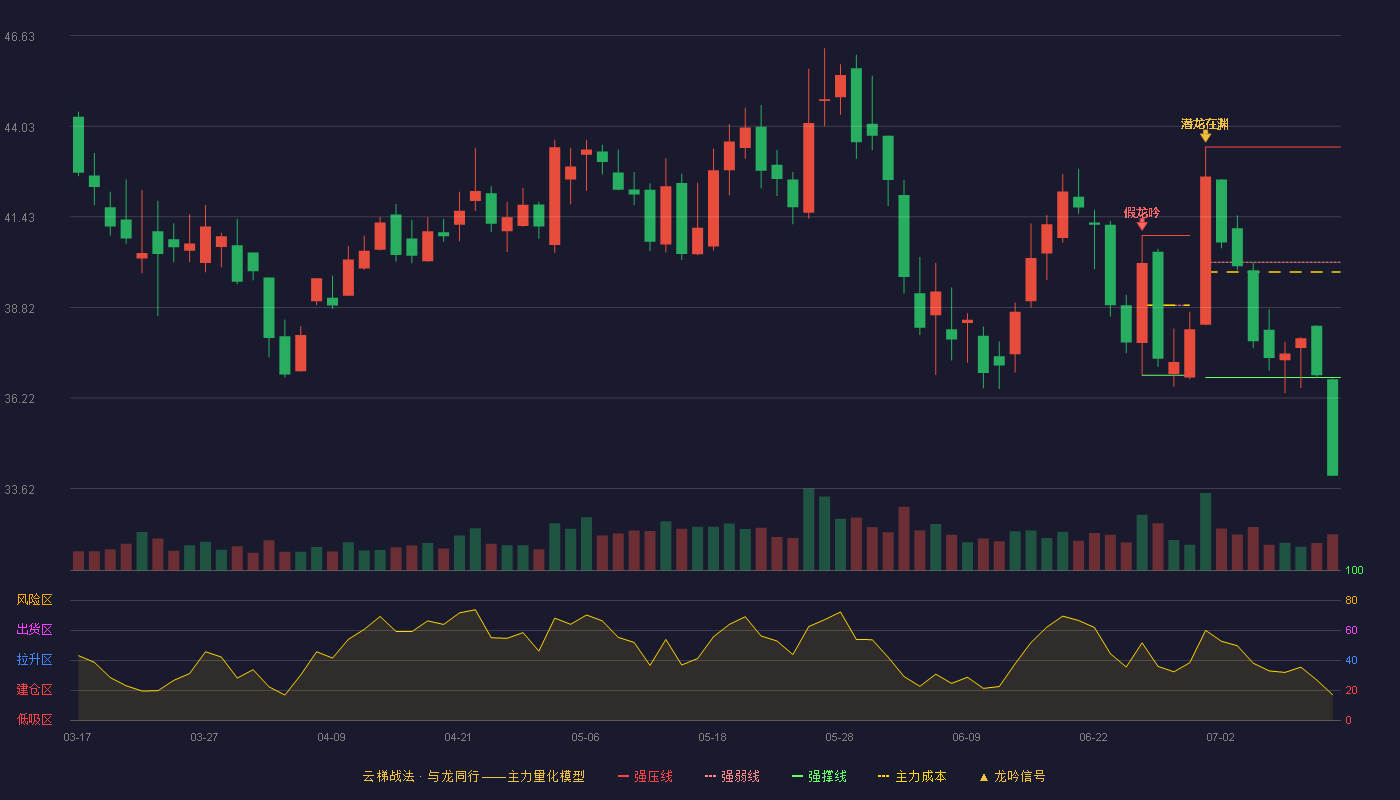Screen dimensions: 1400x800
Task: Toggle the 龙吟信号 legend entry
Action: coord(1012,776)
